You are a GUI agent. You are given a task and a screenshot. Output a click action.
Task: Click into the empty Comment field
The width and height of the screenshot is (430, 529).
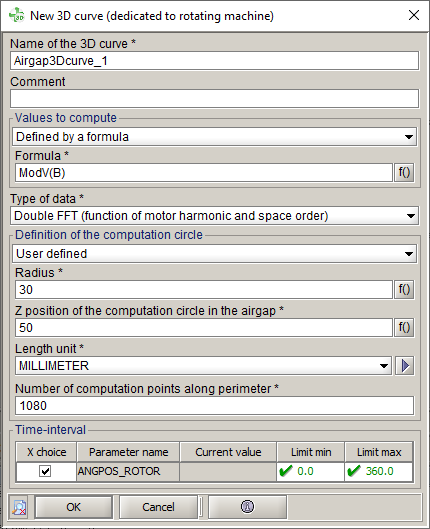pyautogui.click(x=214, y=99)
